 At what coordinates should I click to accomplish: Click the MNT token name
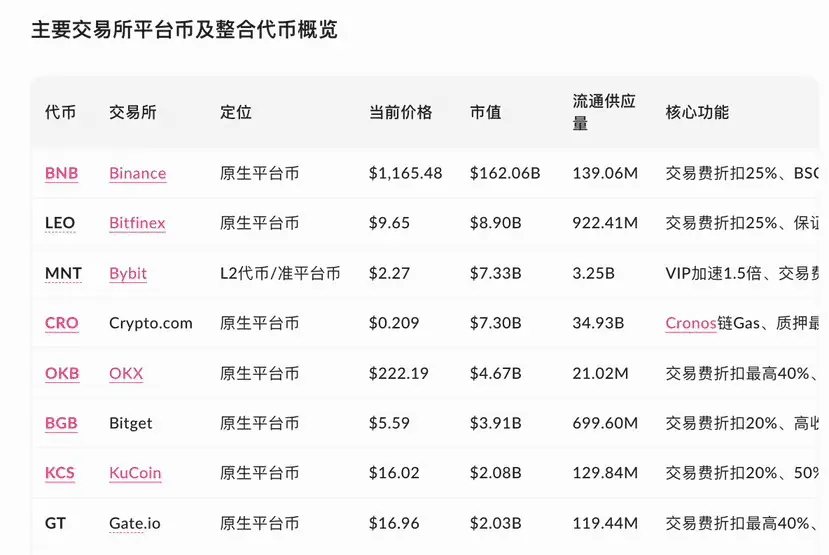[63, 273]
